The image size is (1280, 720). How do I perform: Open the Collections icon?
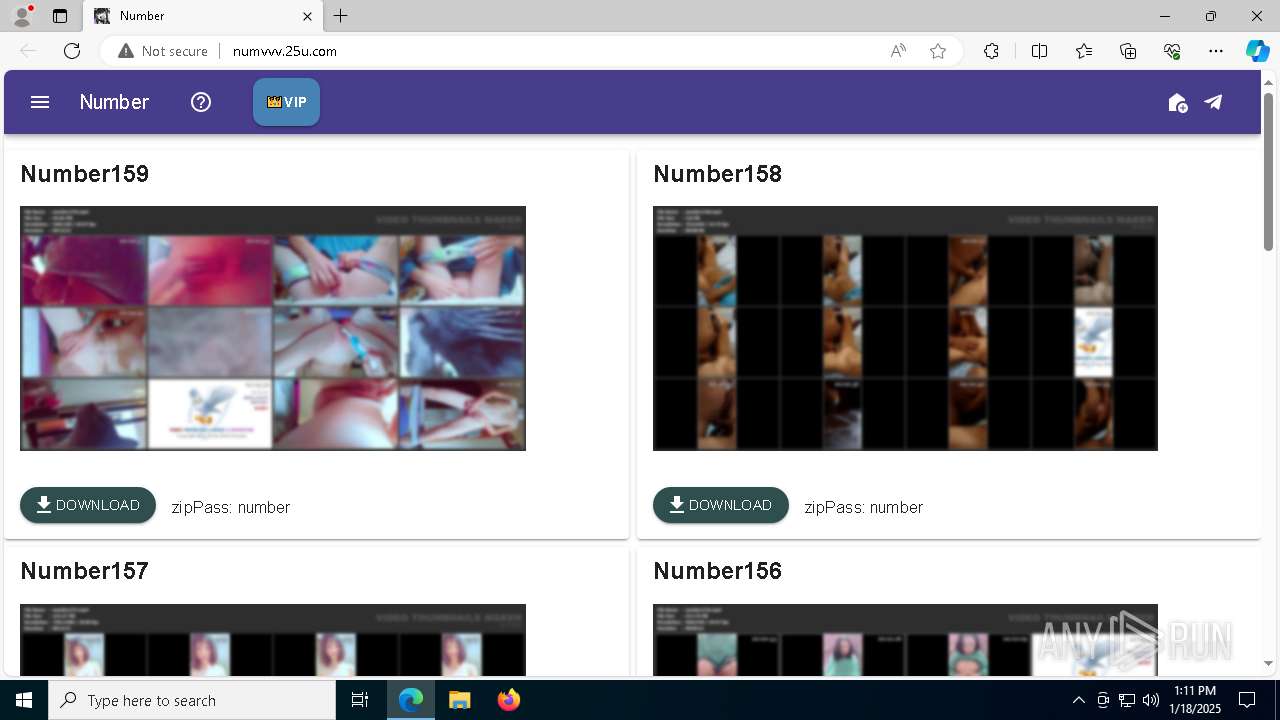point(1128,51)
